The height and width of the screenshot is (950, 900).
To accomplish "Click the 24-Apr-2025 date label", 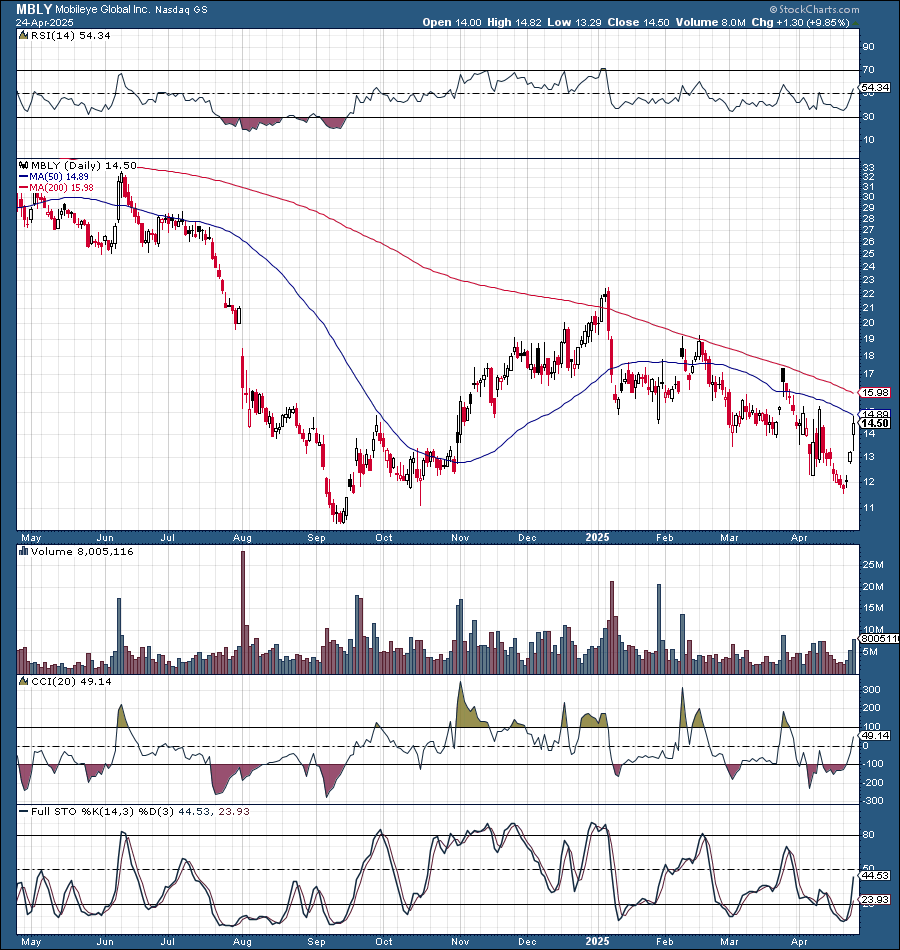I will pyautogui.click(x=45, y=21).
